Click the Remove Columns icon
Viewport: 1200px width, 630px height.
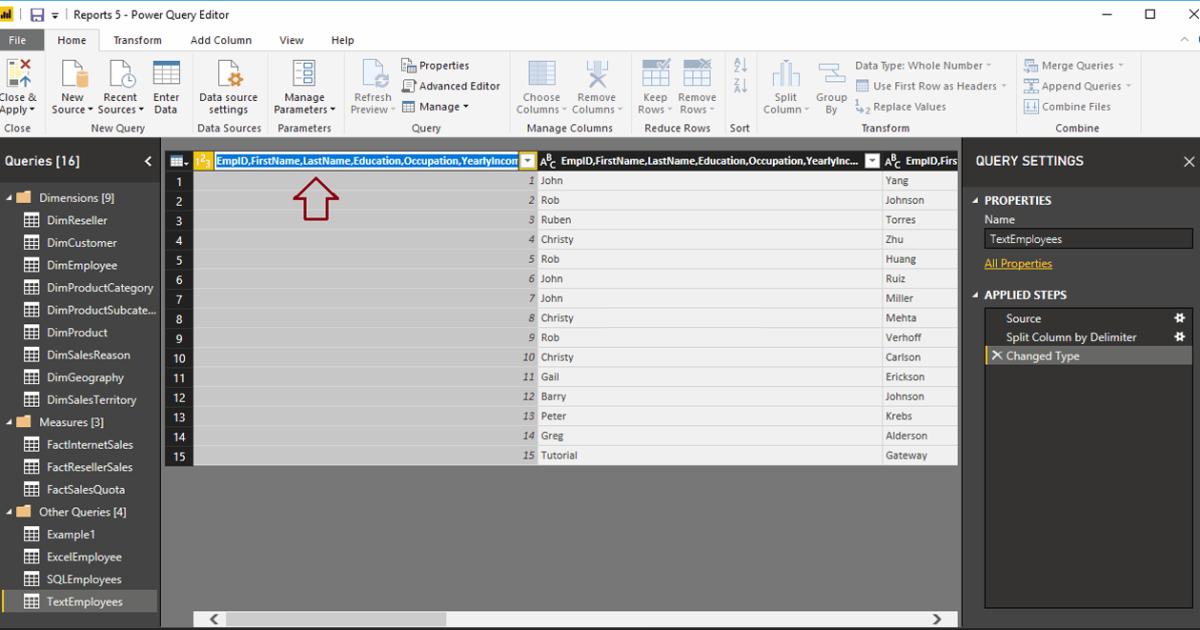597,74
